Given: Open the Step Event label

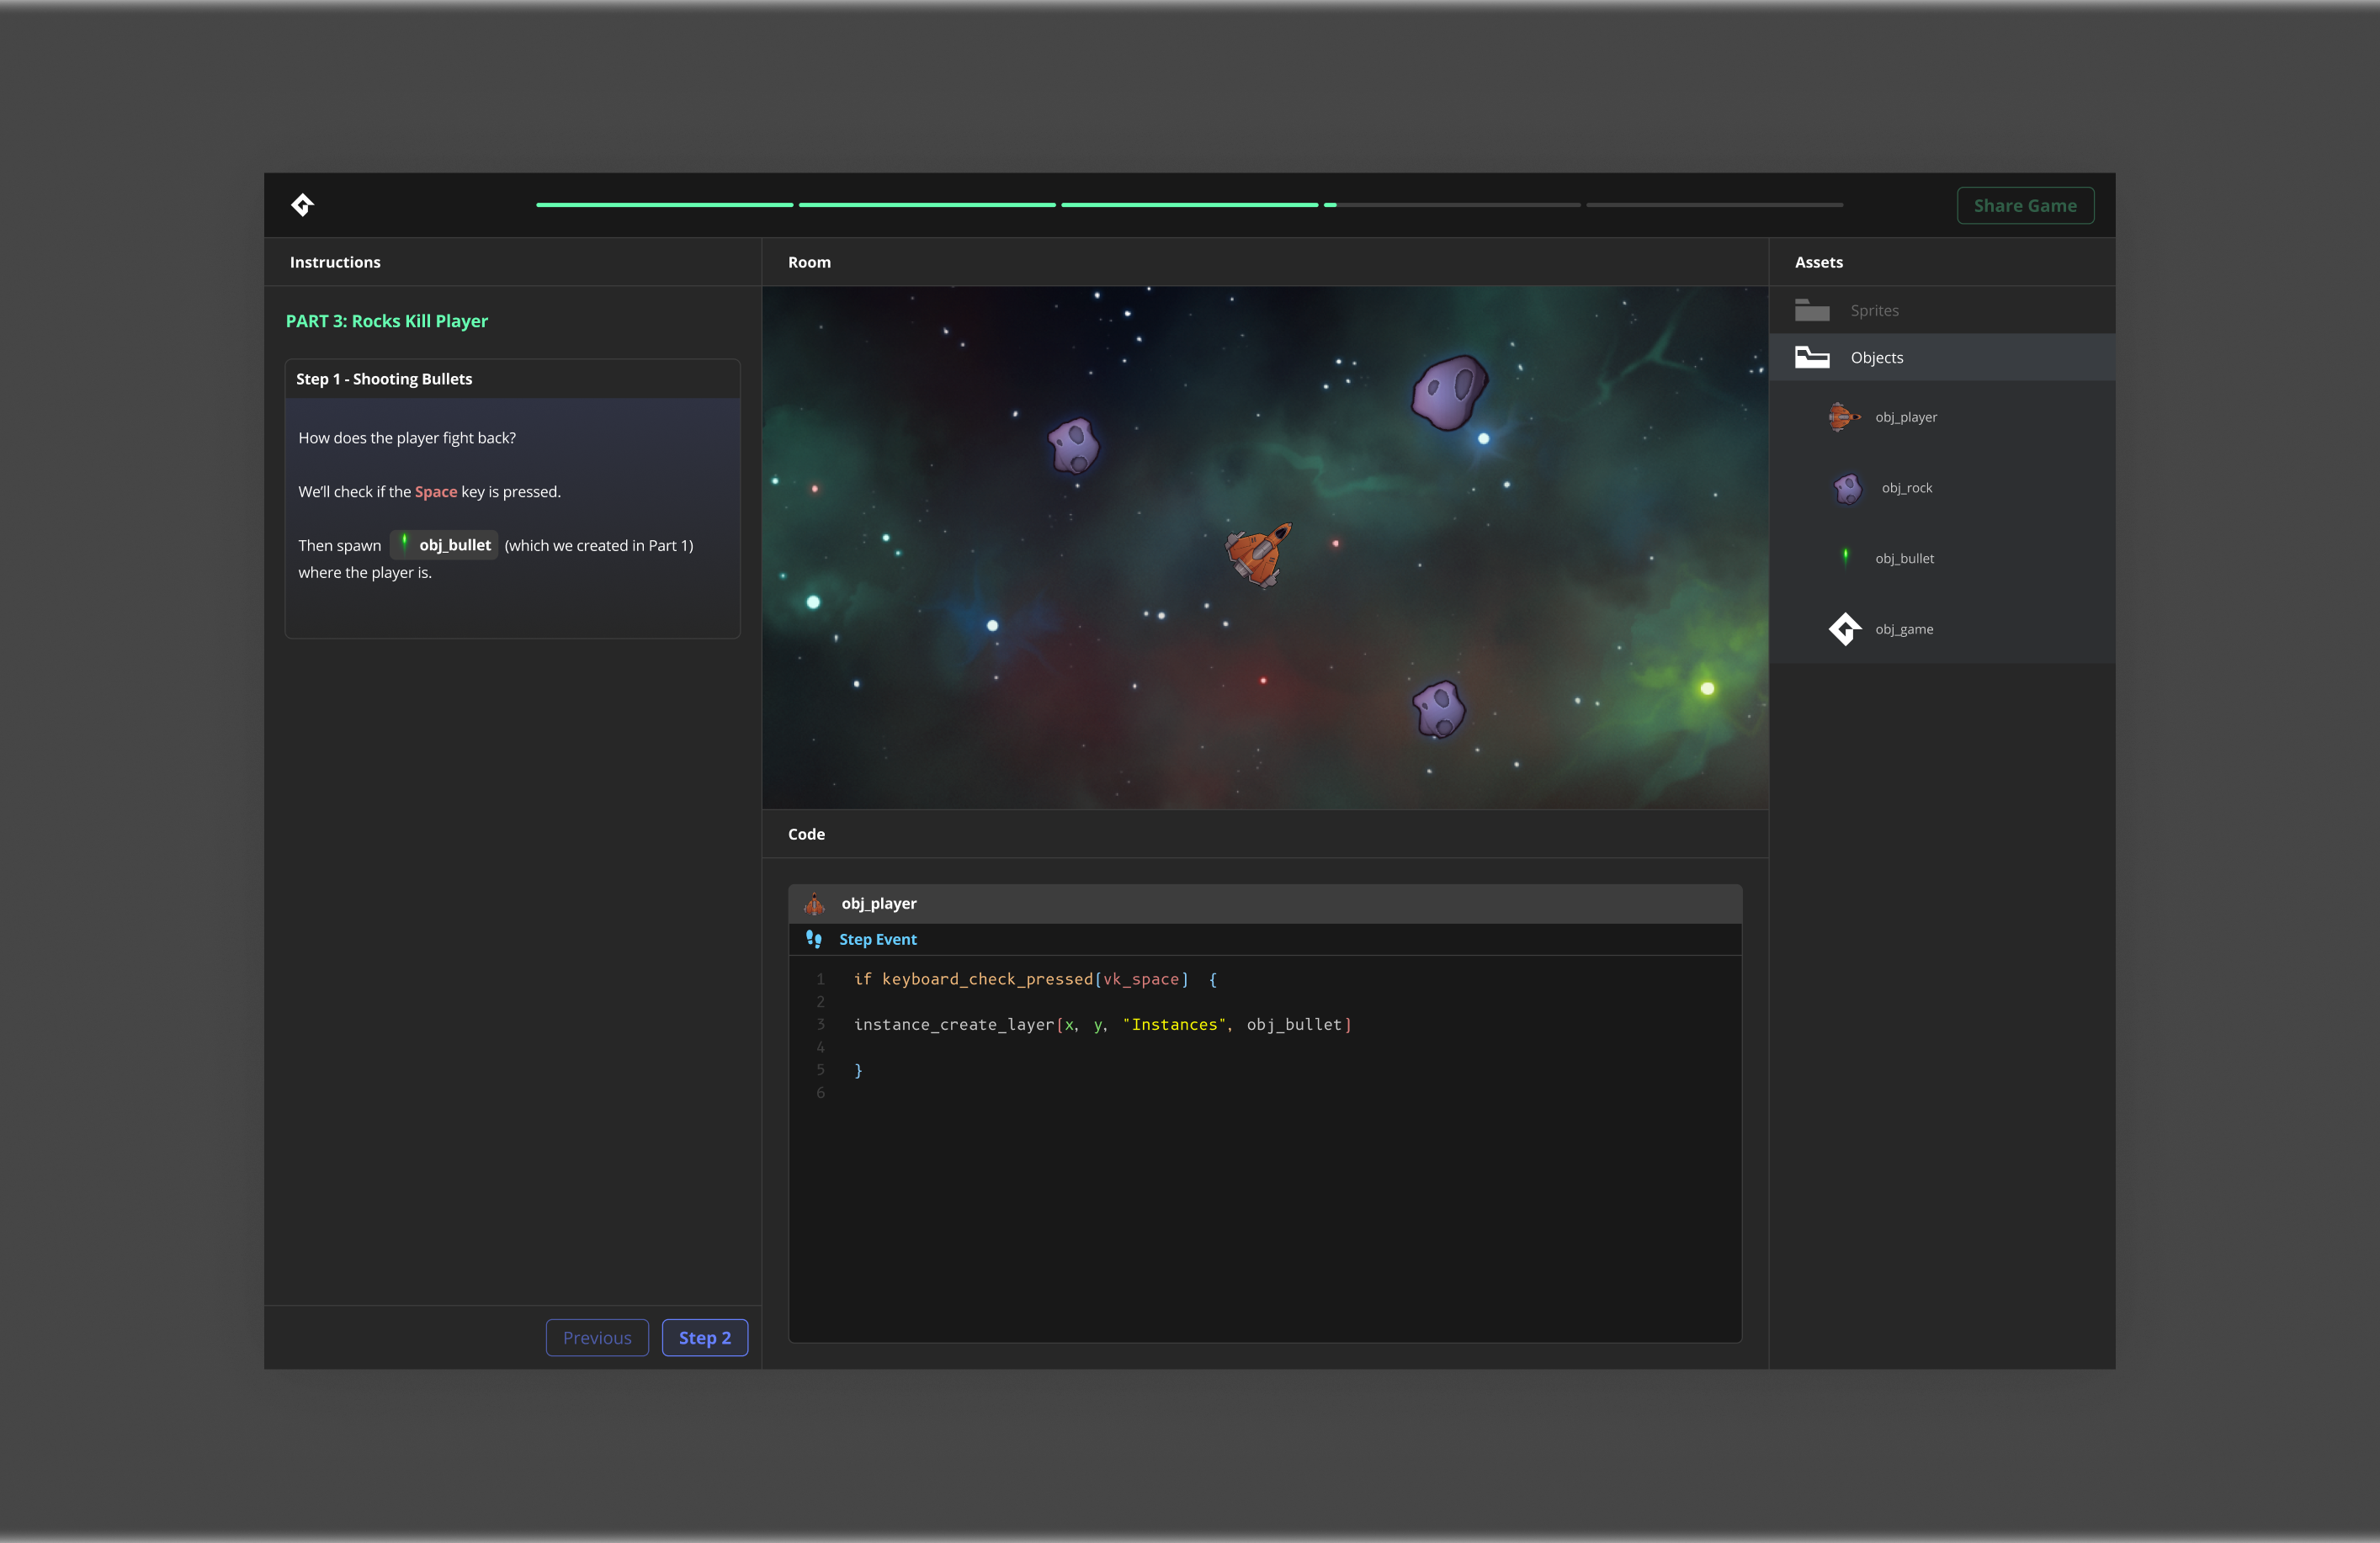Looking at the screenshot, I should coord(877,939).
